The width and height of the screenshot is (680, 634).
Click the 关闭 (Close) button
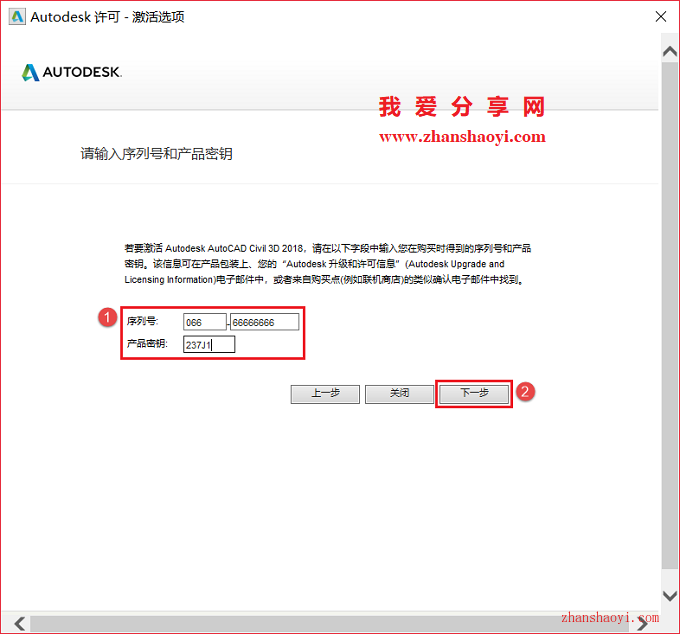tap(399, 394)
